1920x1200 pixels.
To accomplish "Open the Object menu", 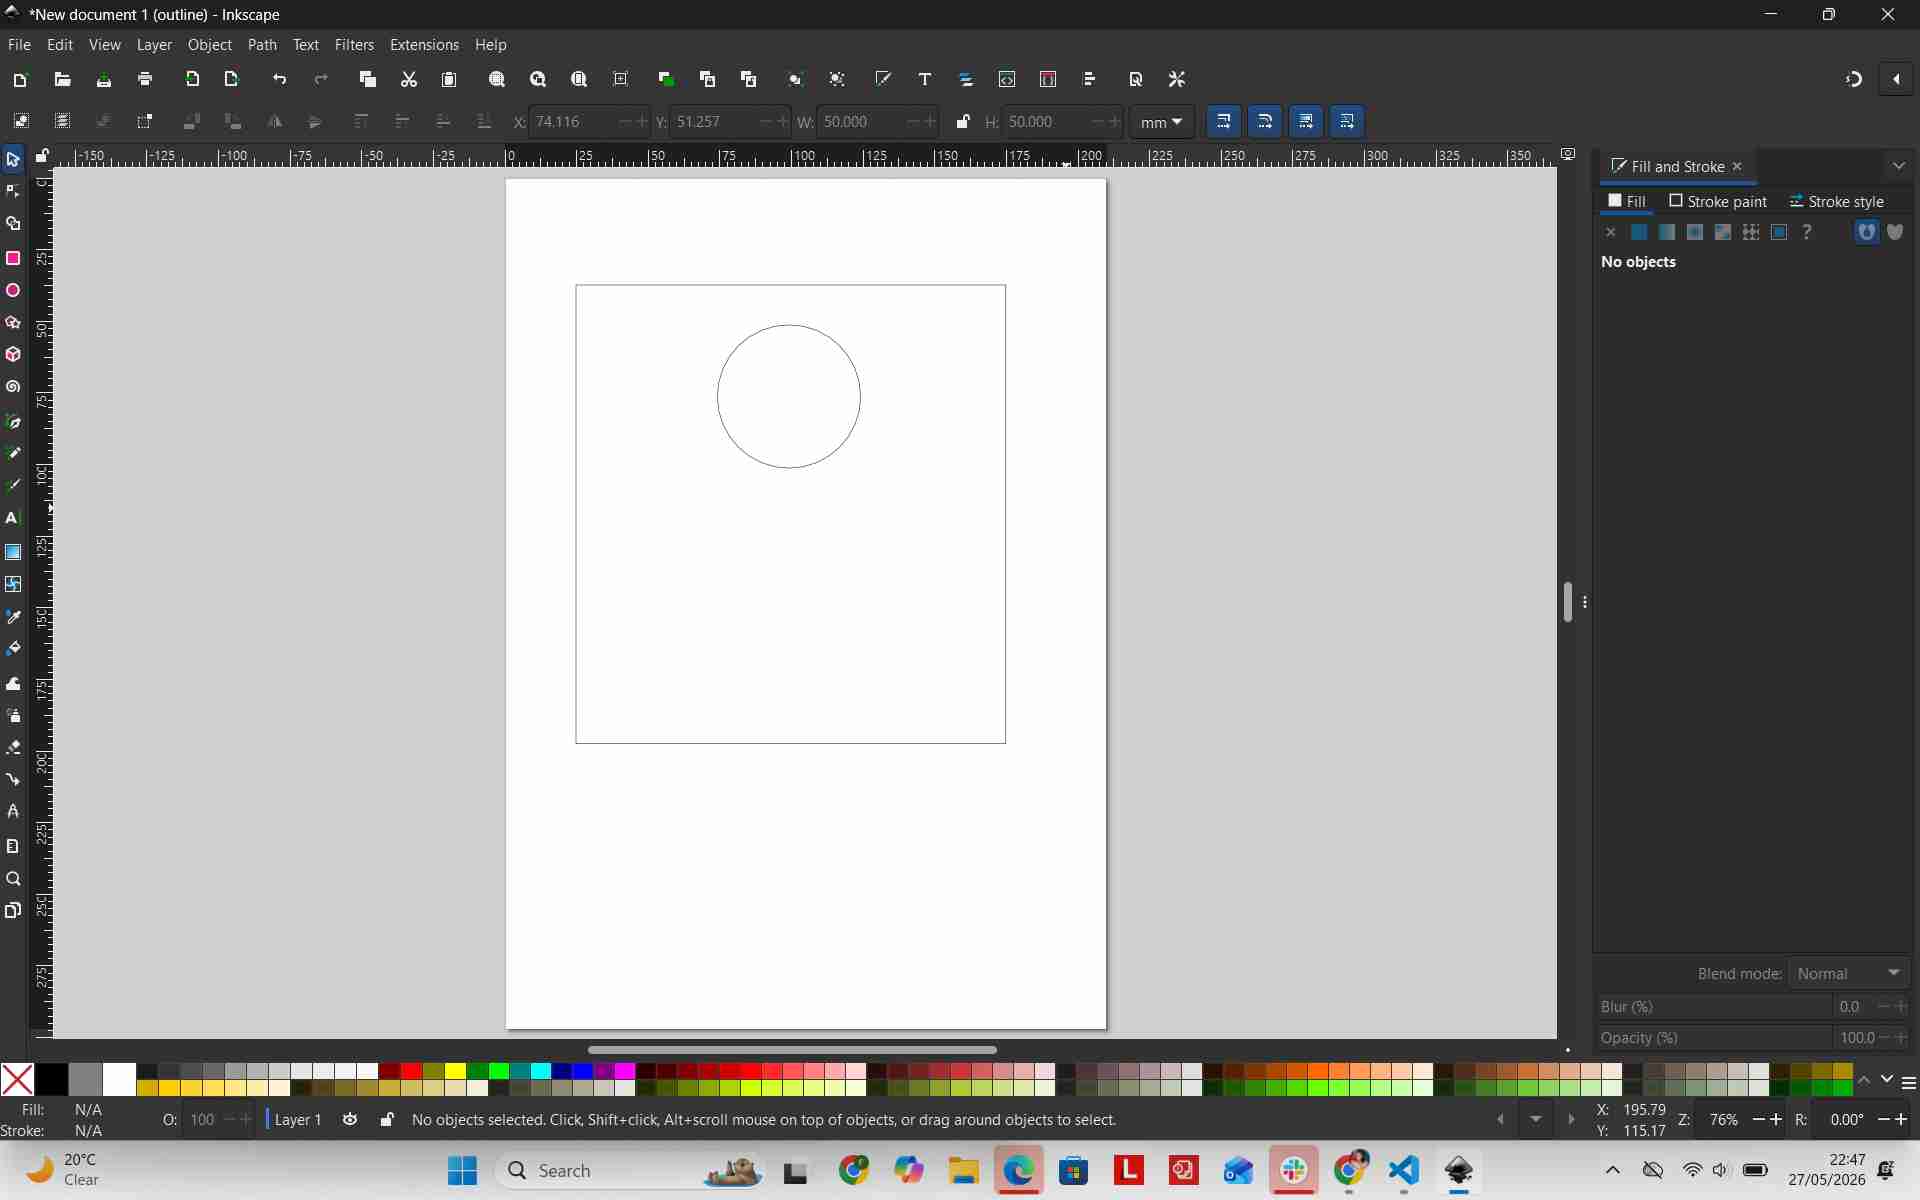I will point(210,45).
